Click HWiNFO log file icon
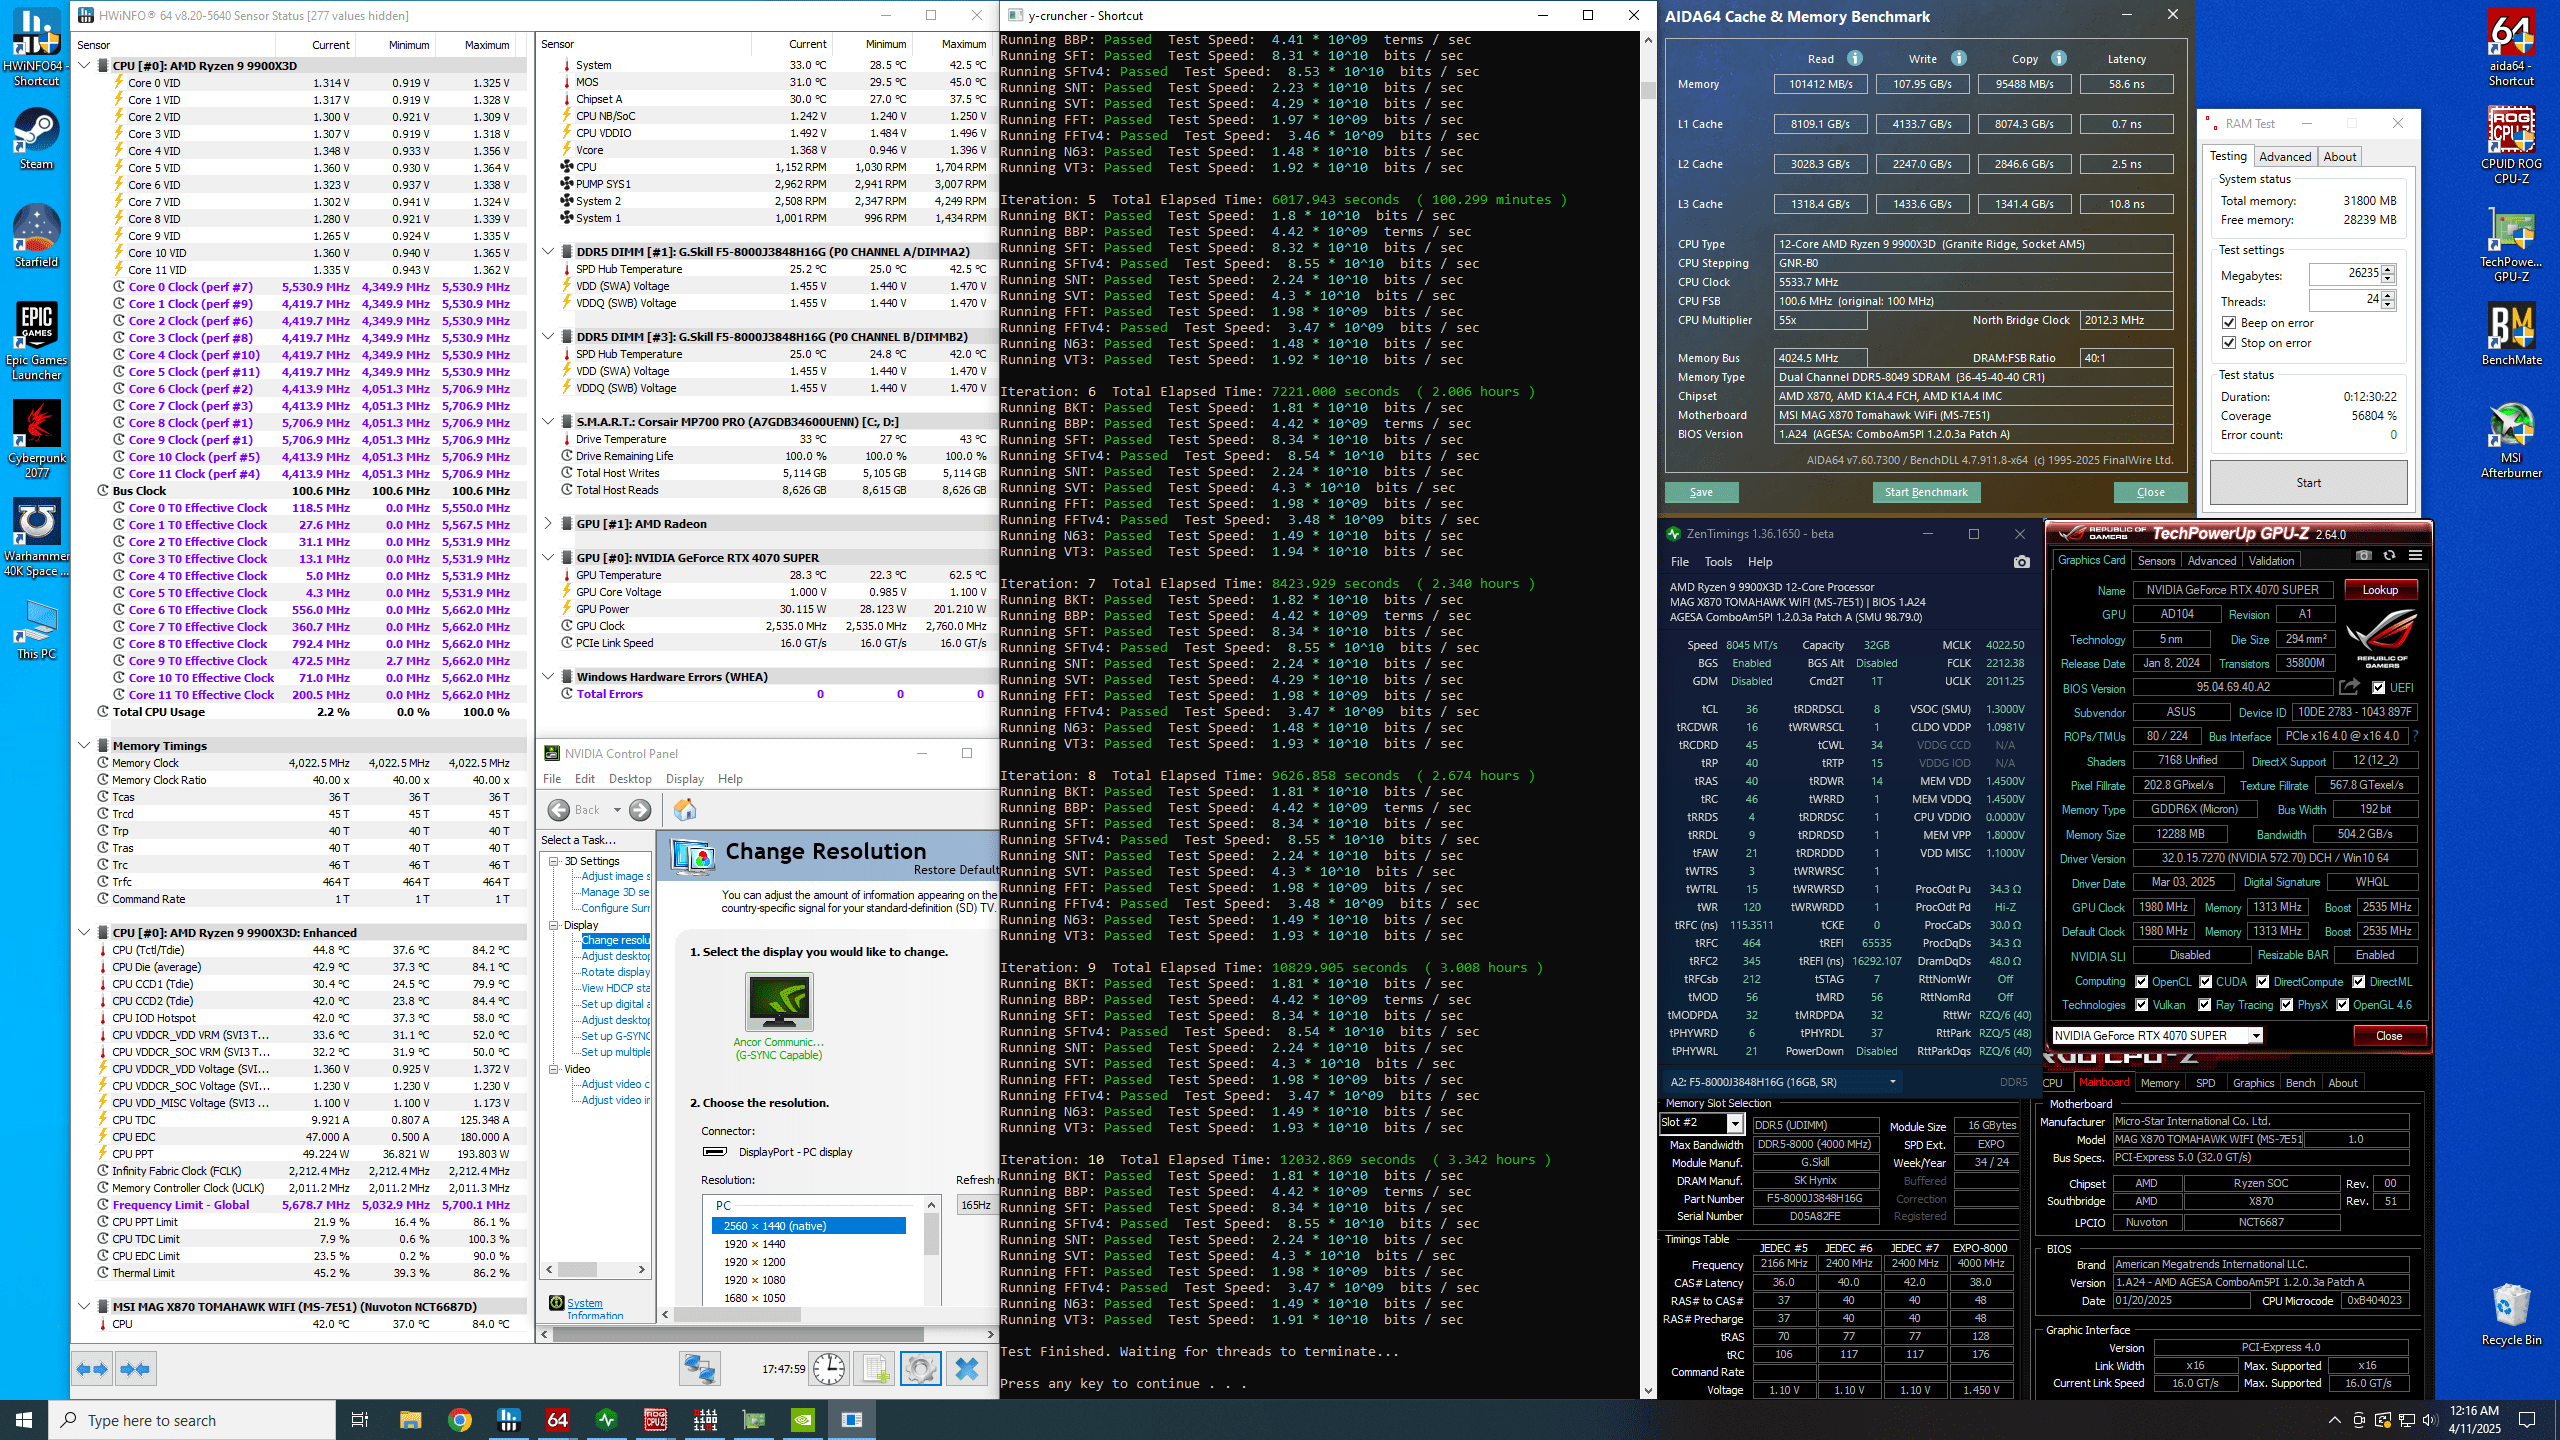The width and height of the screenshot is (2560, 1440). coord(875,1368)
